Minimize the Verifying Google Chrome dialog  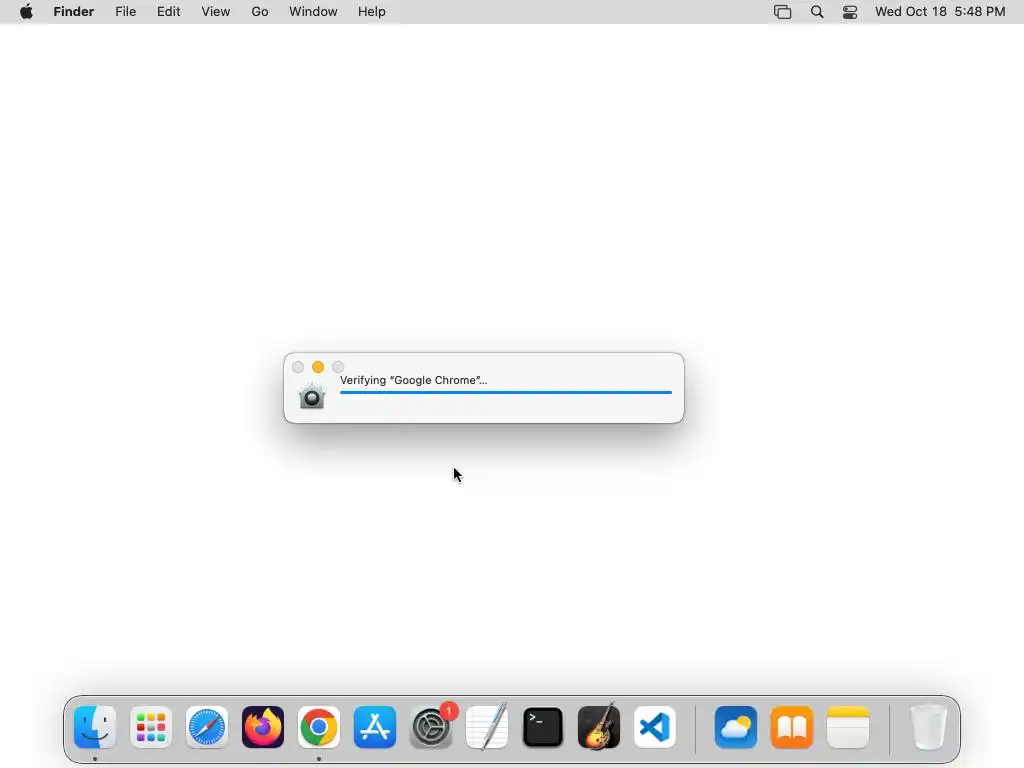pos(318,367)
